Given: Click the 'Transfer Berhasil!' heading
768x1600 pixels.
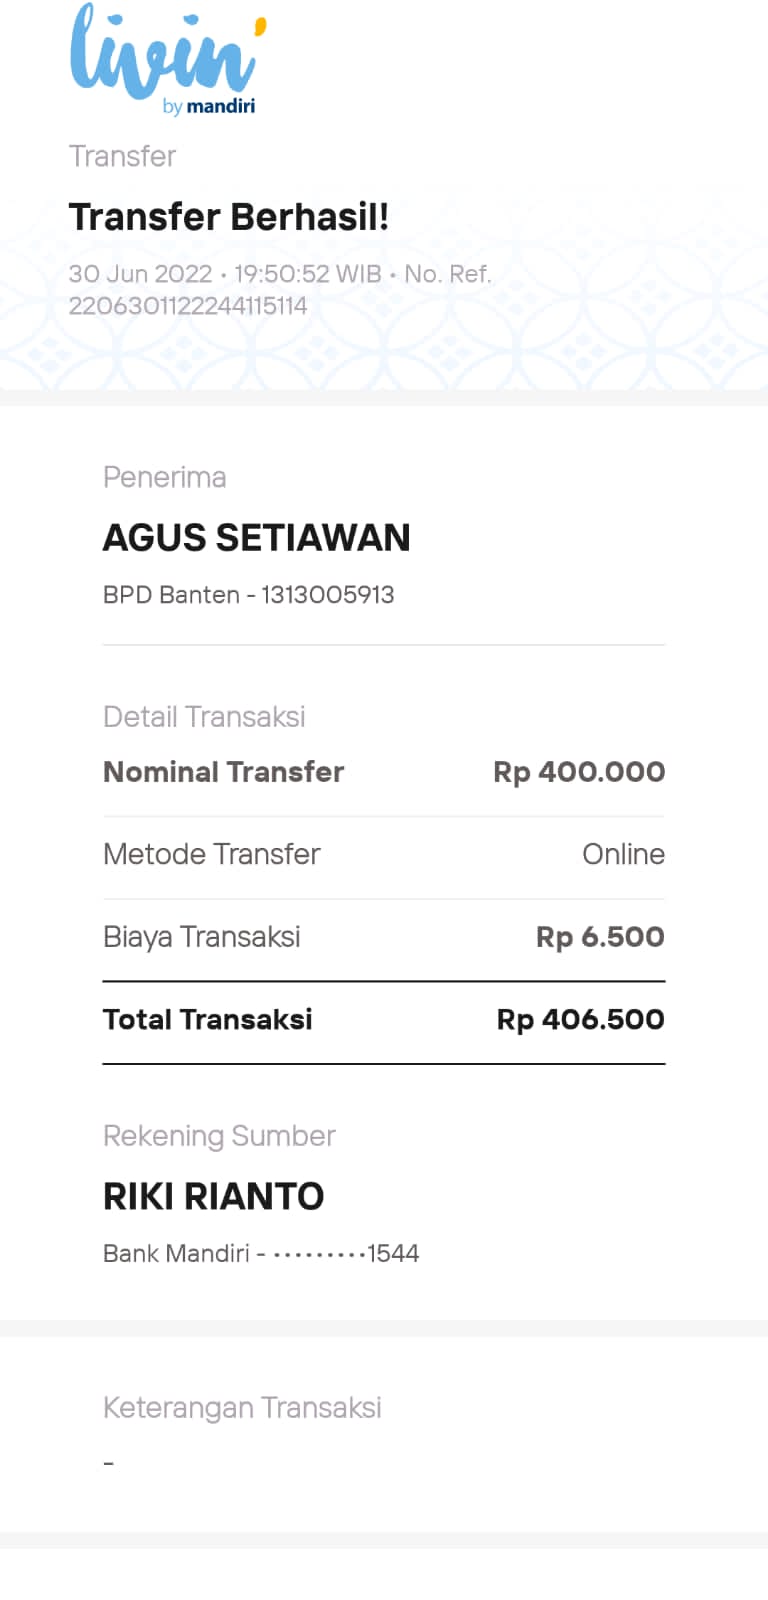Looking at the screenshot, I should [228, 217].
